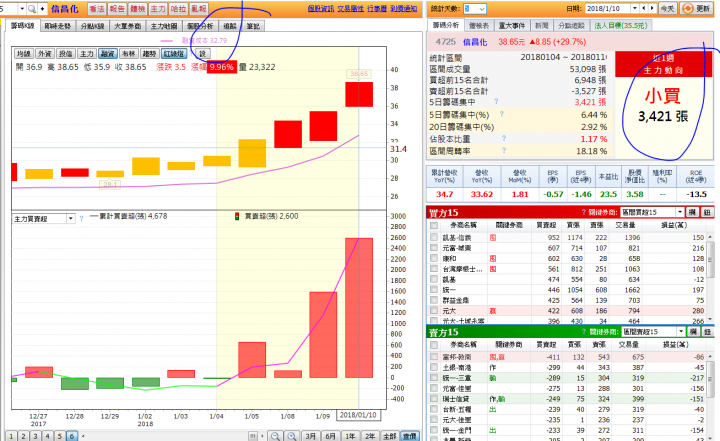Screen dimensions: 720x441
Task: Switch to the 即時走勢 tab
Action: [x=58, y=26]
